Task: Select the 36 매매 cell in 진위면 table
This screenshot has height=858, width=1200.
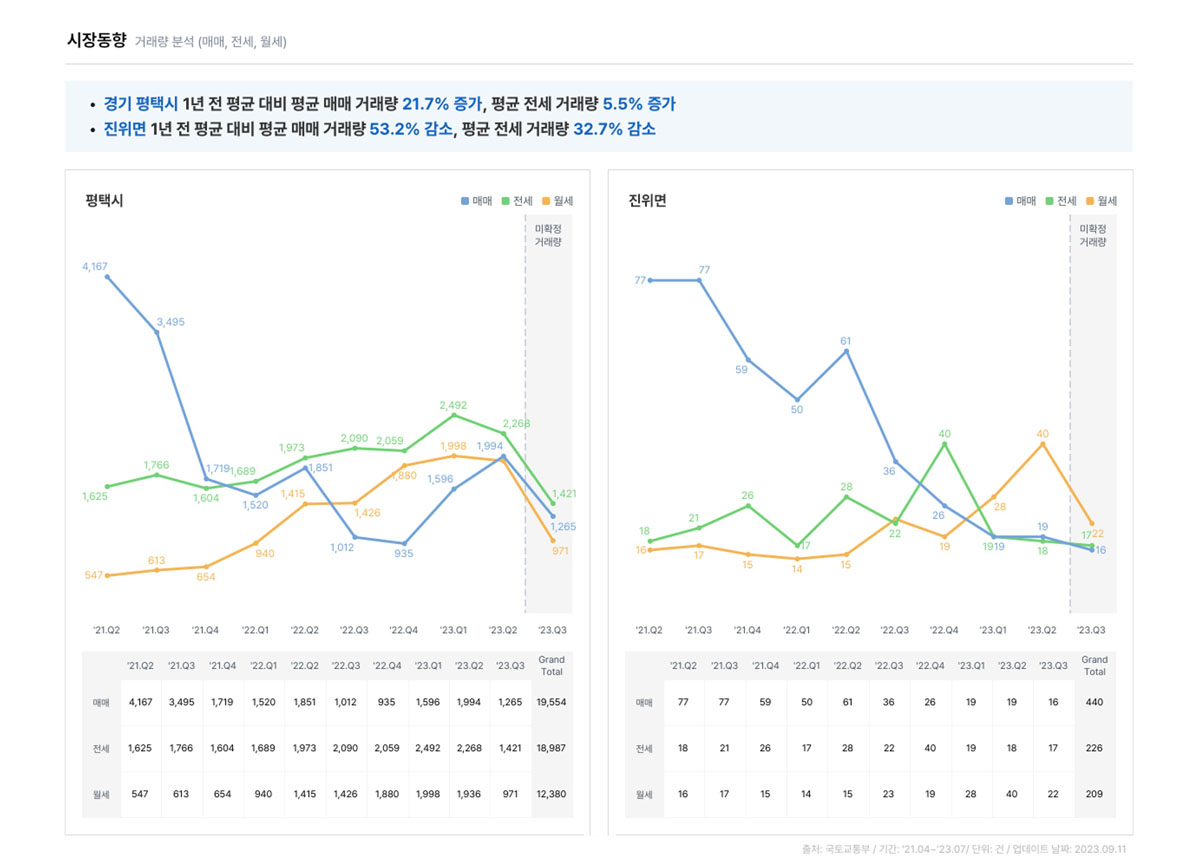Action: tap(888, 703)
